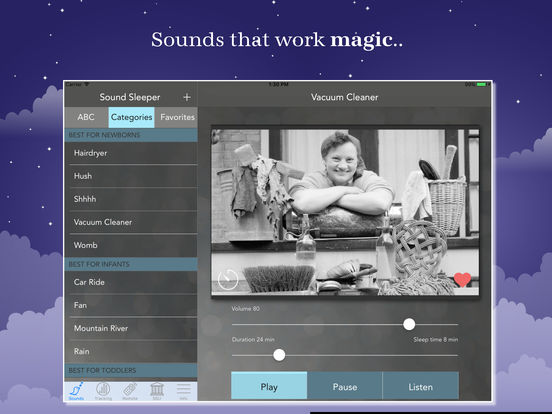Click the Best for Infants section header
Screen dimensions: 552x414
pos(131,264)
